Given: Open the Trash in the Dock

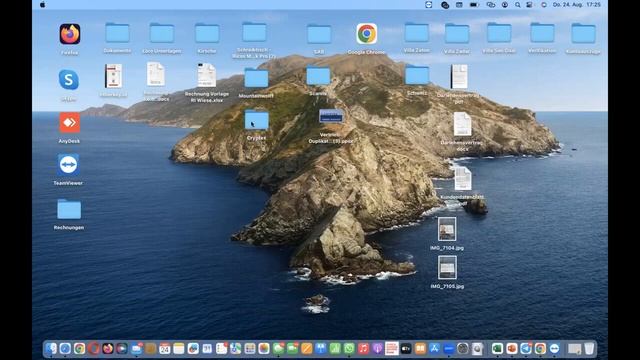Looking at the screenshot, I should point(589,349).
